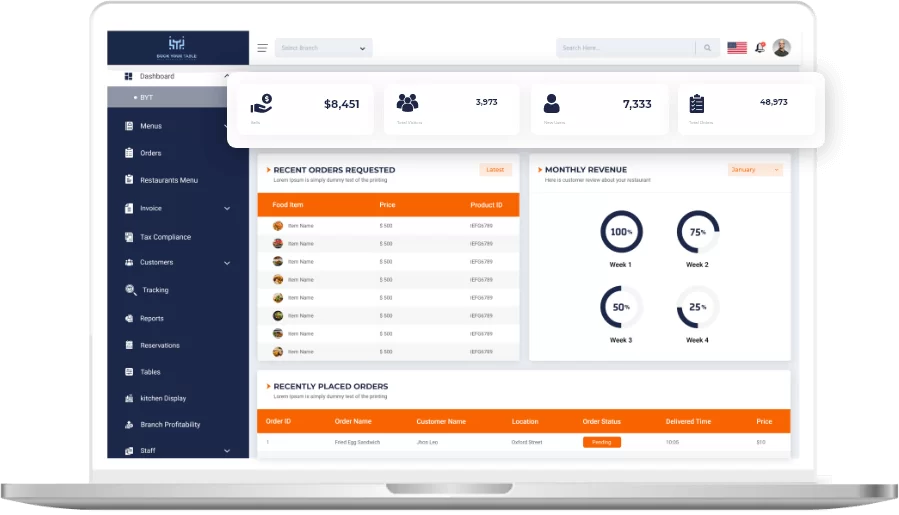899x515 pixels.
Task: Expand the Customers submenu chevron
Action: 227,263
